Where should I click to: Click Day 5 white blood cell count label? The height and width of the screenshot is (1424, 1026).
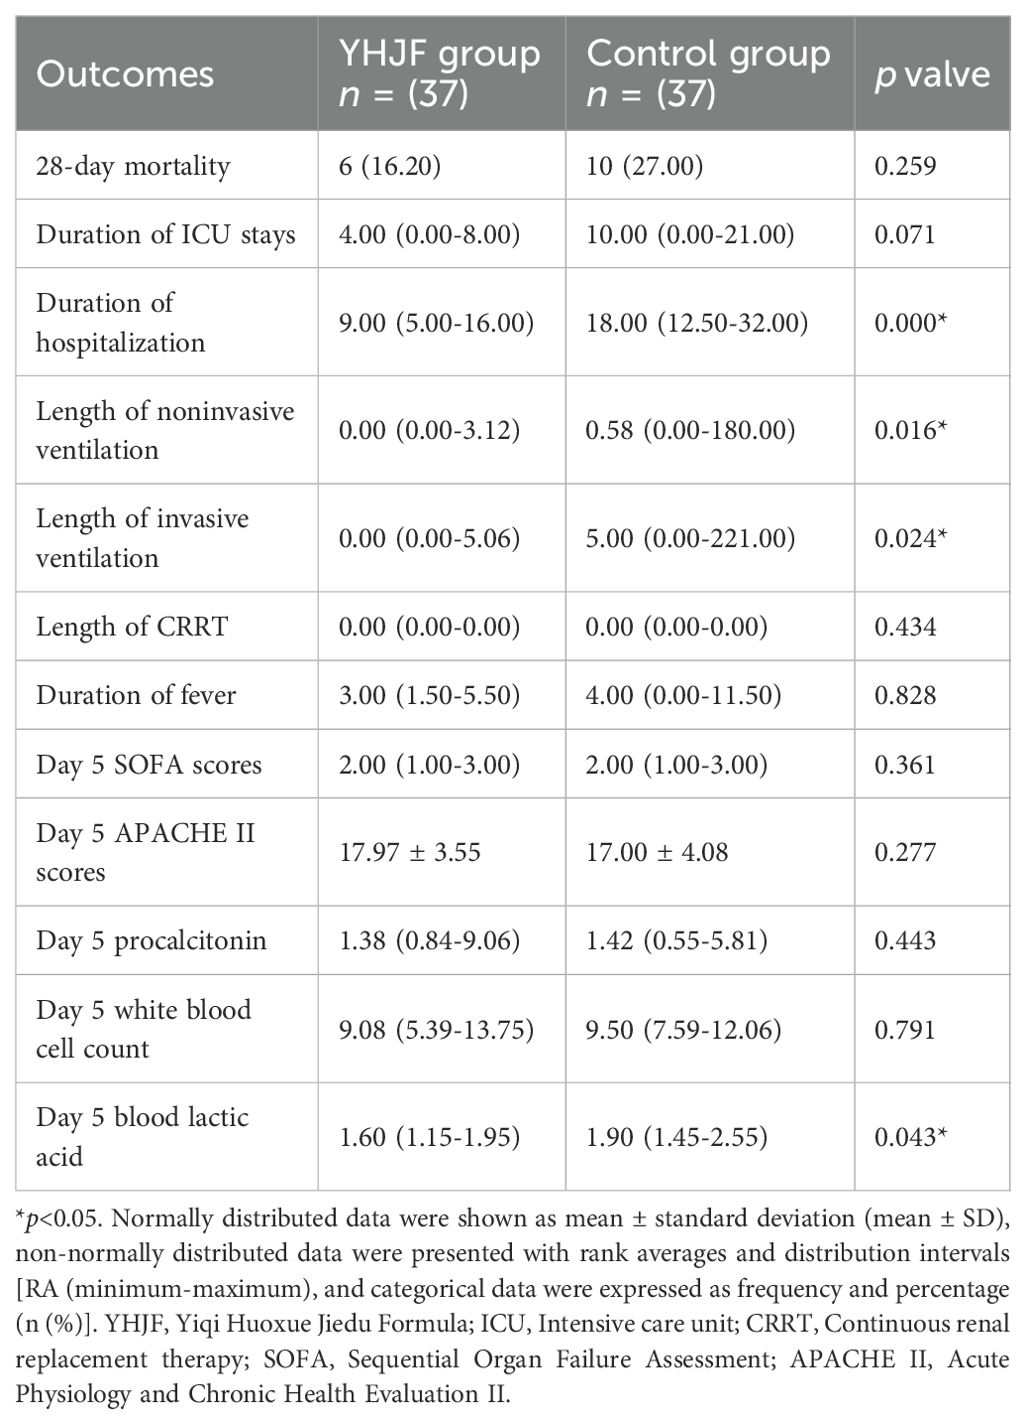pyautogui.click(x=143, y=1029)
